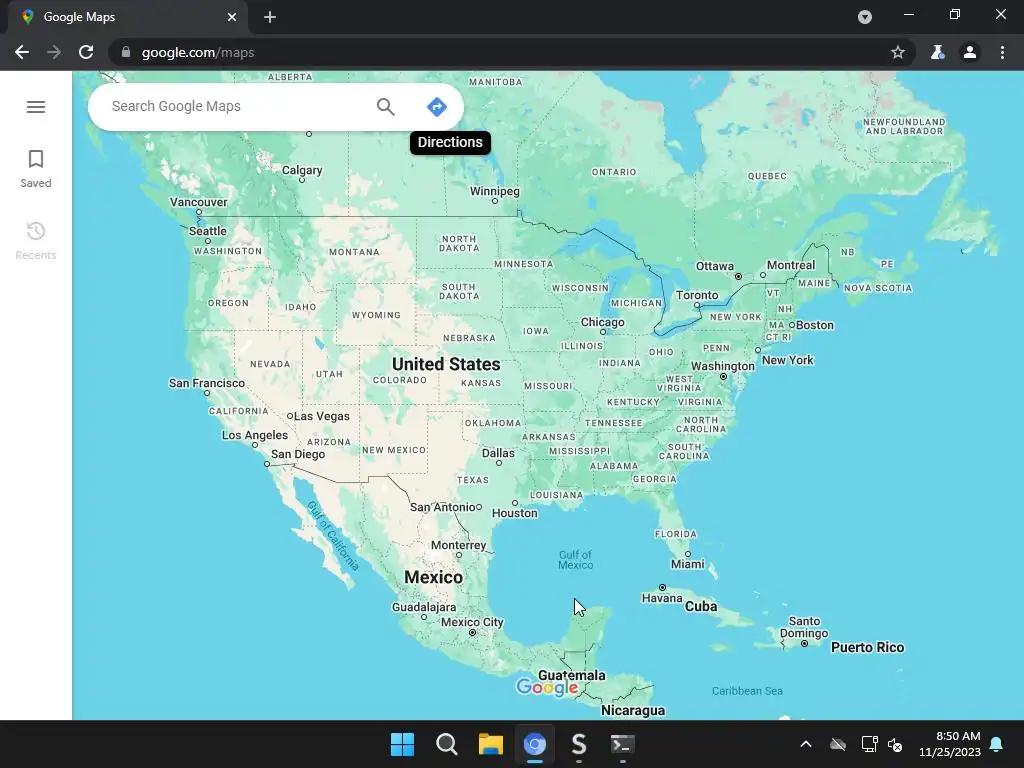Click the Havana city label
This screenshot has width=1024, height=768.
click(662, 598)
